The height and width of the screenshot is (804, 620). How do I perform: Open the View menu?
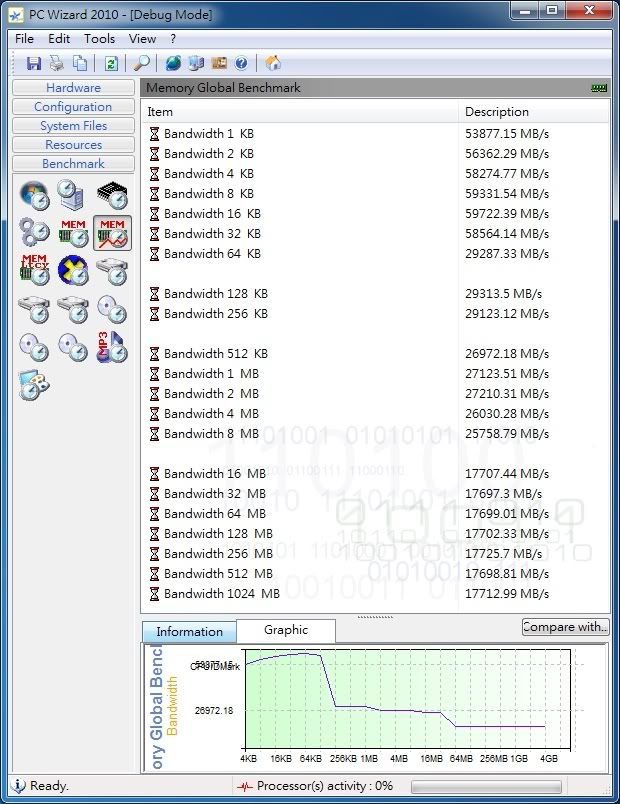(142, 39)
